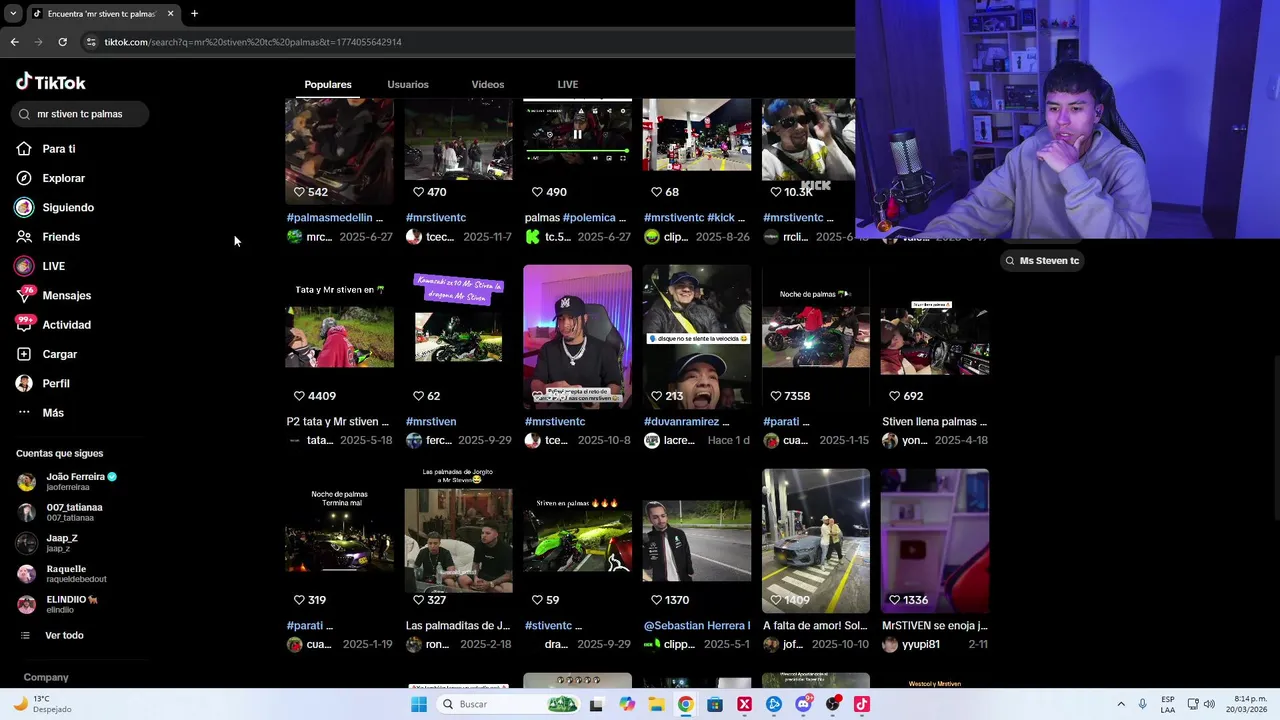This screenshot has width=1280, height=720.
Task: Click the Ms Steven tc search suggestion
Action: click(1042, 260)
